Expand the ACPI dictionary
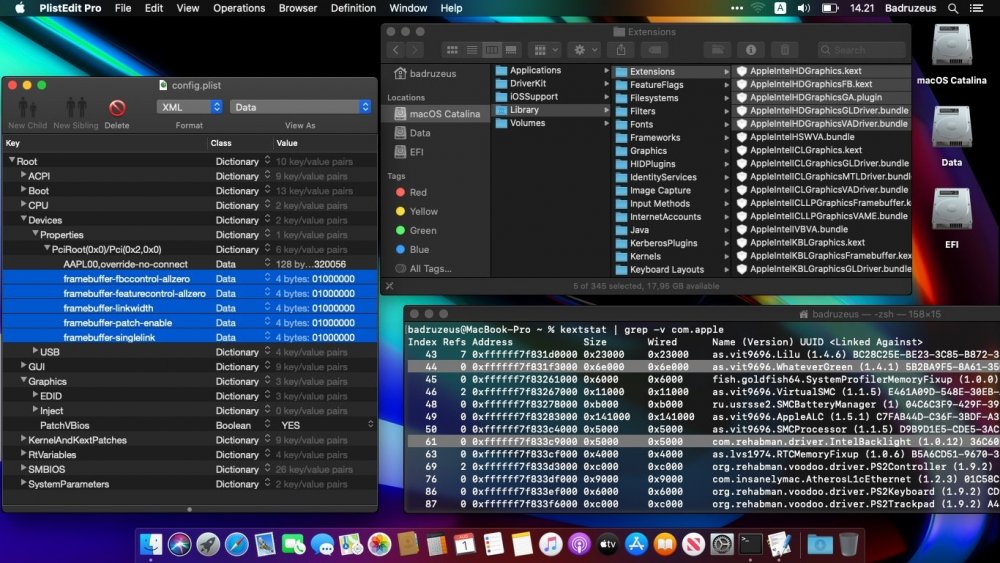 pyautogui.click(x=23, y=175)
